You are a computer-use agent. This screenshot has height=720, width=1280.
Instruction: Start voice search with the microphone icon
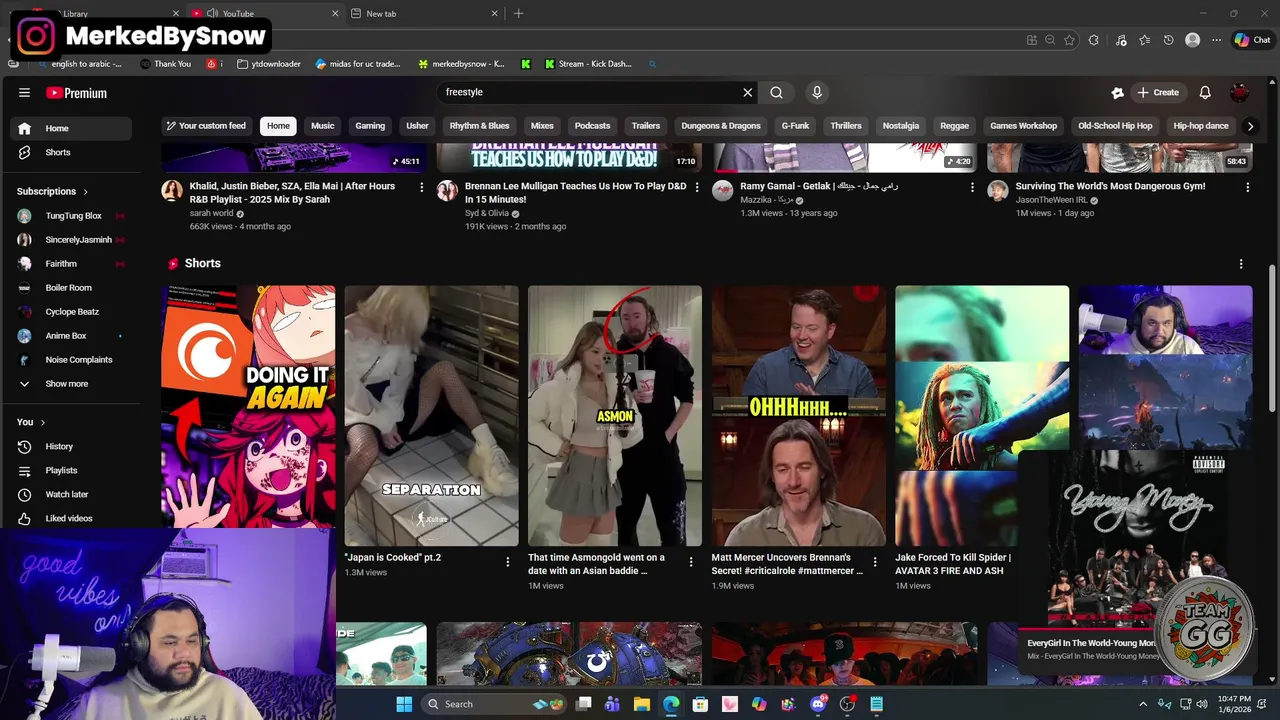pos(817,92)
